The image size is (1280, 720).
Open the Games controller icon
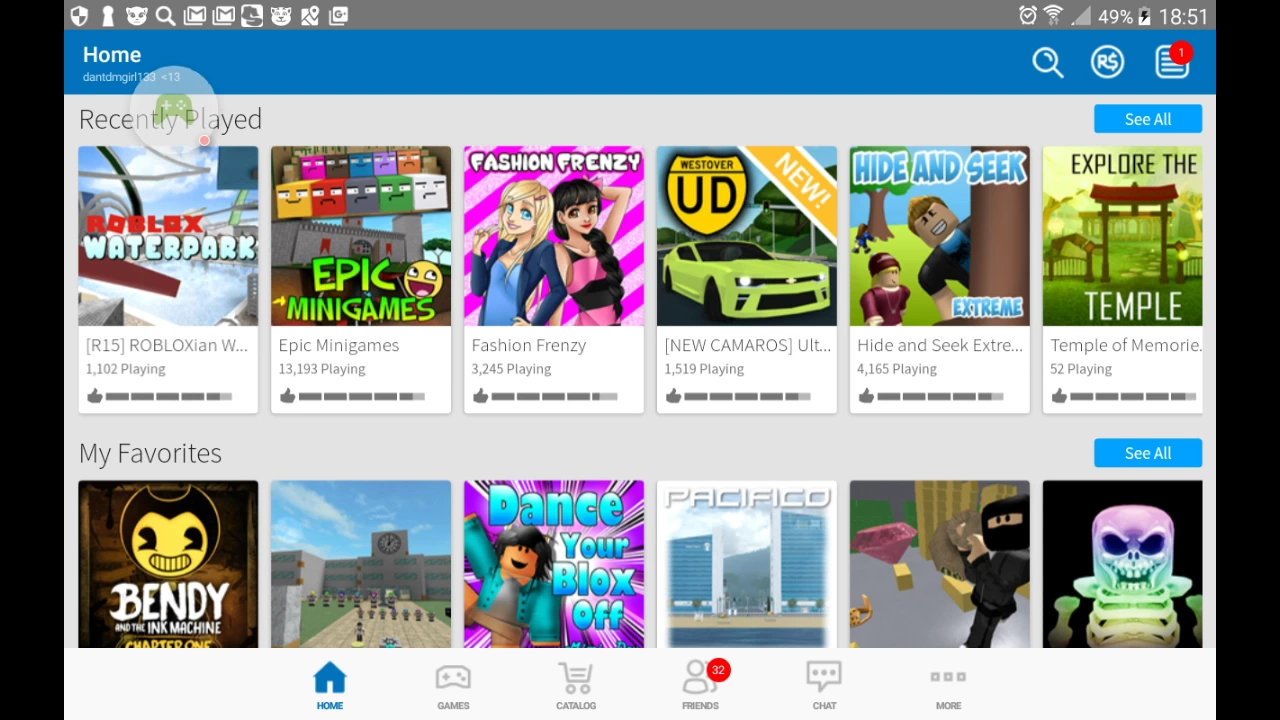click(x=453, y=678)
